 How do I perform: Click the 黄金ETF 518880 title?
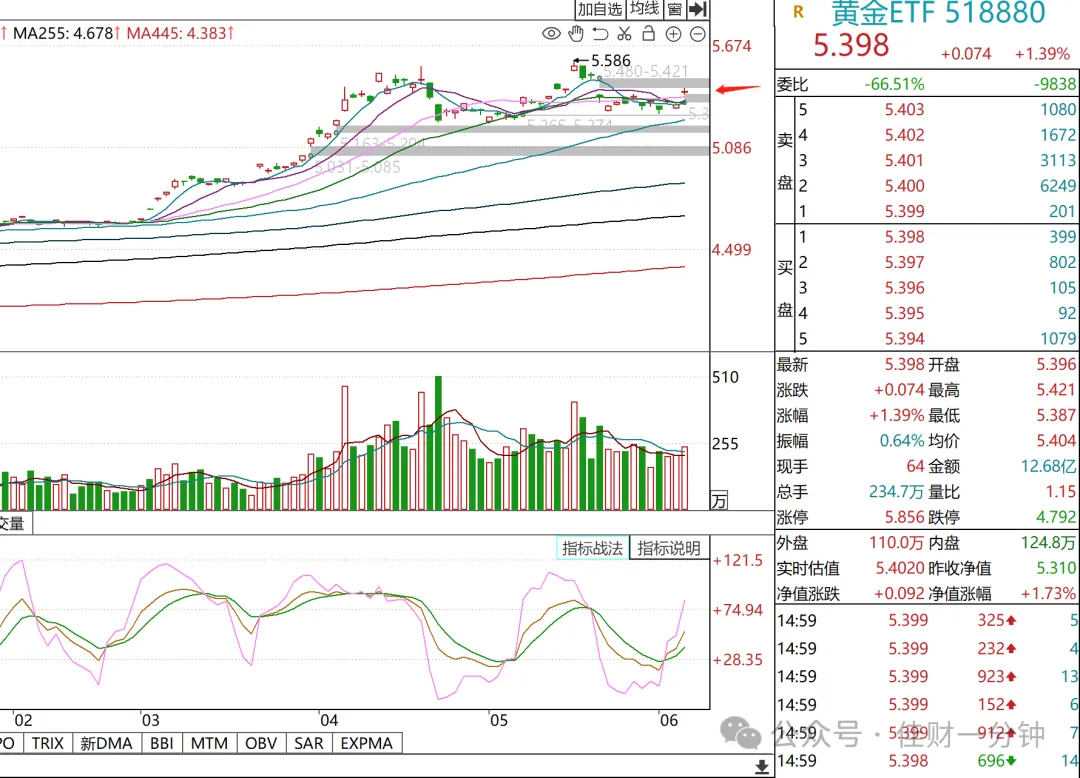pos(938,12)
